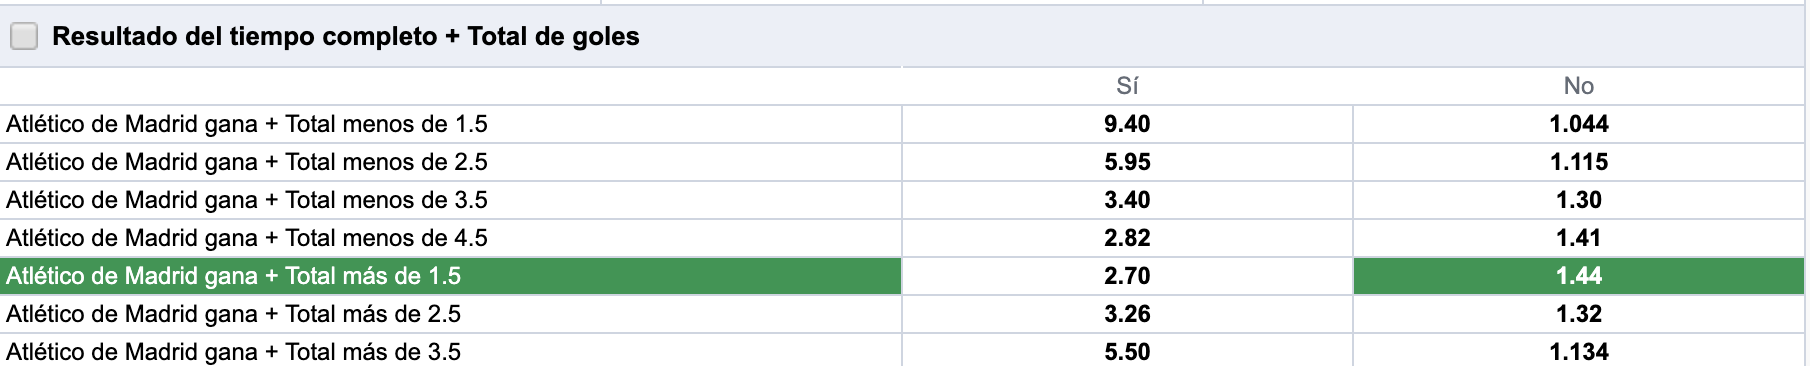Image resolution: width=1810 pixels, height=366 pixels.
Task: Choose 1.30 No odds for menos de 3.5
Action: [x=1579, y=200]
